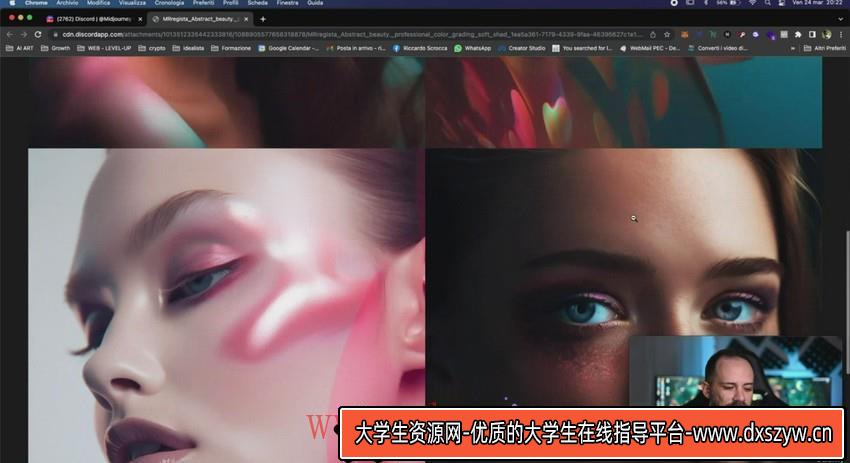Open the 'You searched for' bookmark

pyautogui.click(x=582, y=48)
